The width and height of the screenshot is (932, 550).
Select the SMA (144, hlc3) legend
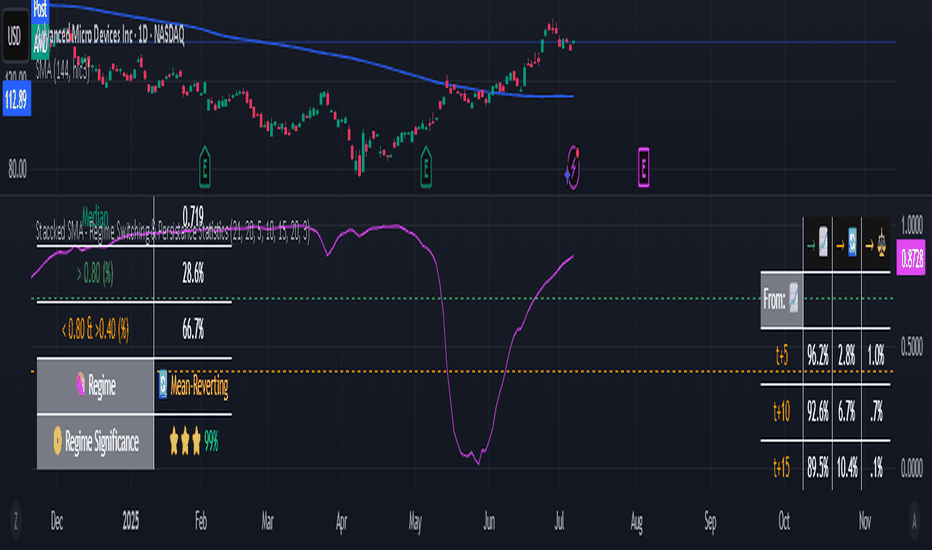62,71
